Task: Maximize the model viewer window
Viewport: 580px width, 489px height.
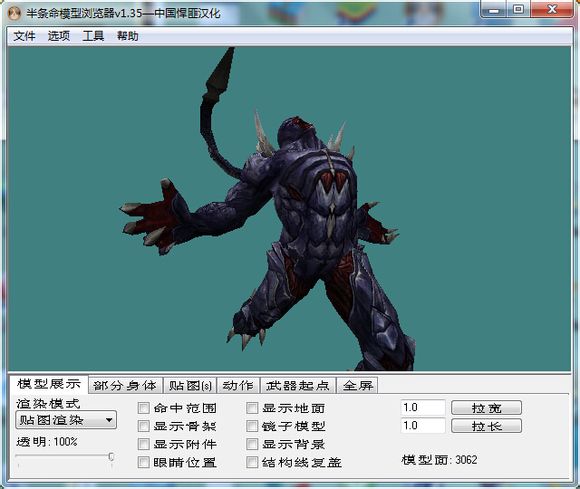Action: 519,9
